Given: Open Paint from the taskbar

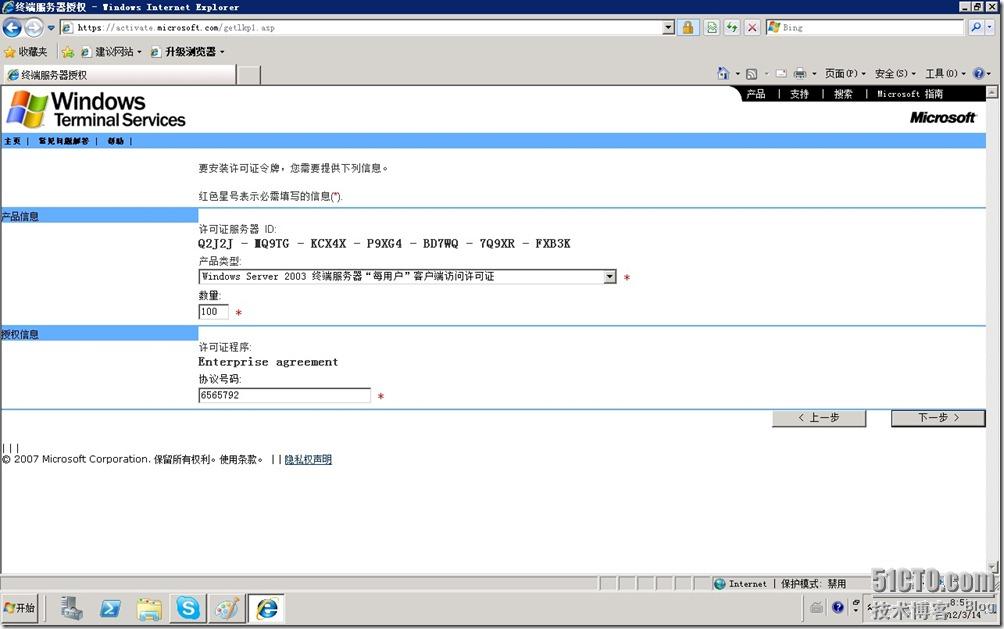Looking at the screenshot, I should pos(227,608).
